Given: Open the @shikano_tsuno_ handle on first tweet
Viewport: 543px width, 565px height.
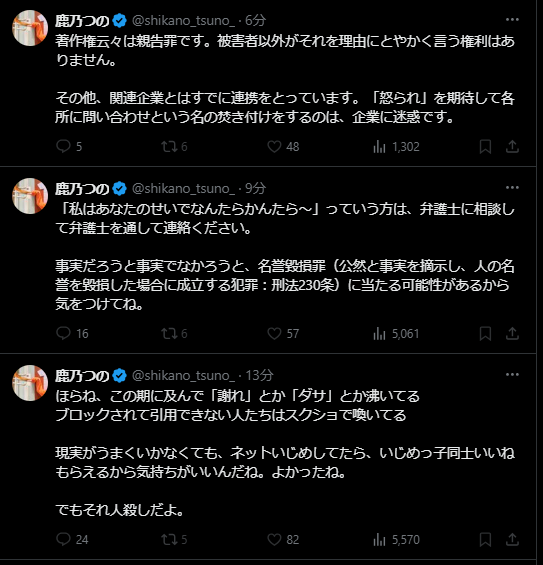Looking at the screenshot, I should pos(183,21).
